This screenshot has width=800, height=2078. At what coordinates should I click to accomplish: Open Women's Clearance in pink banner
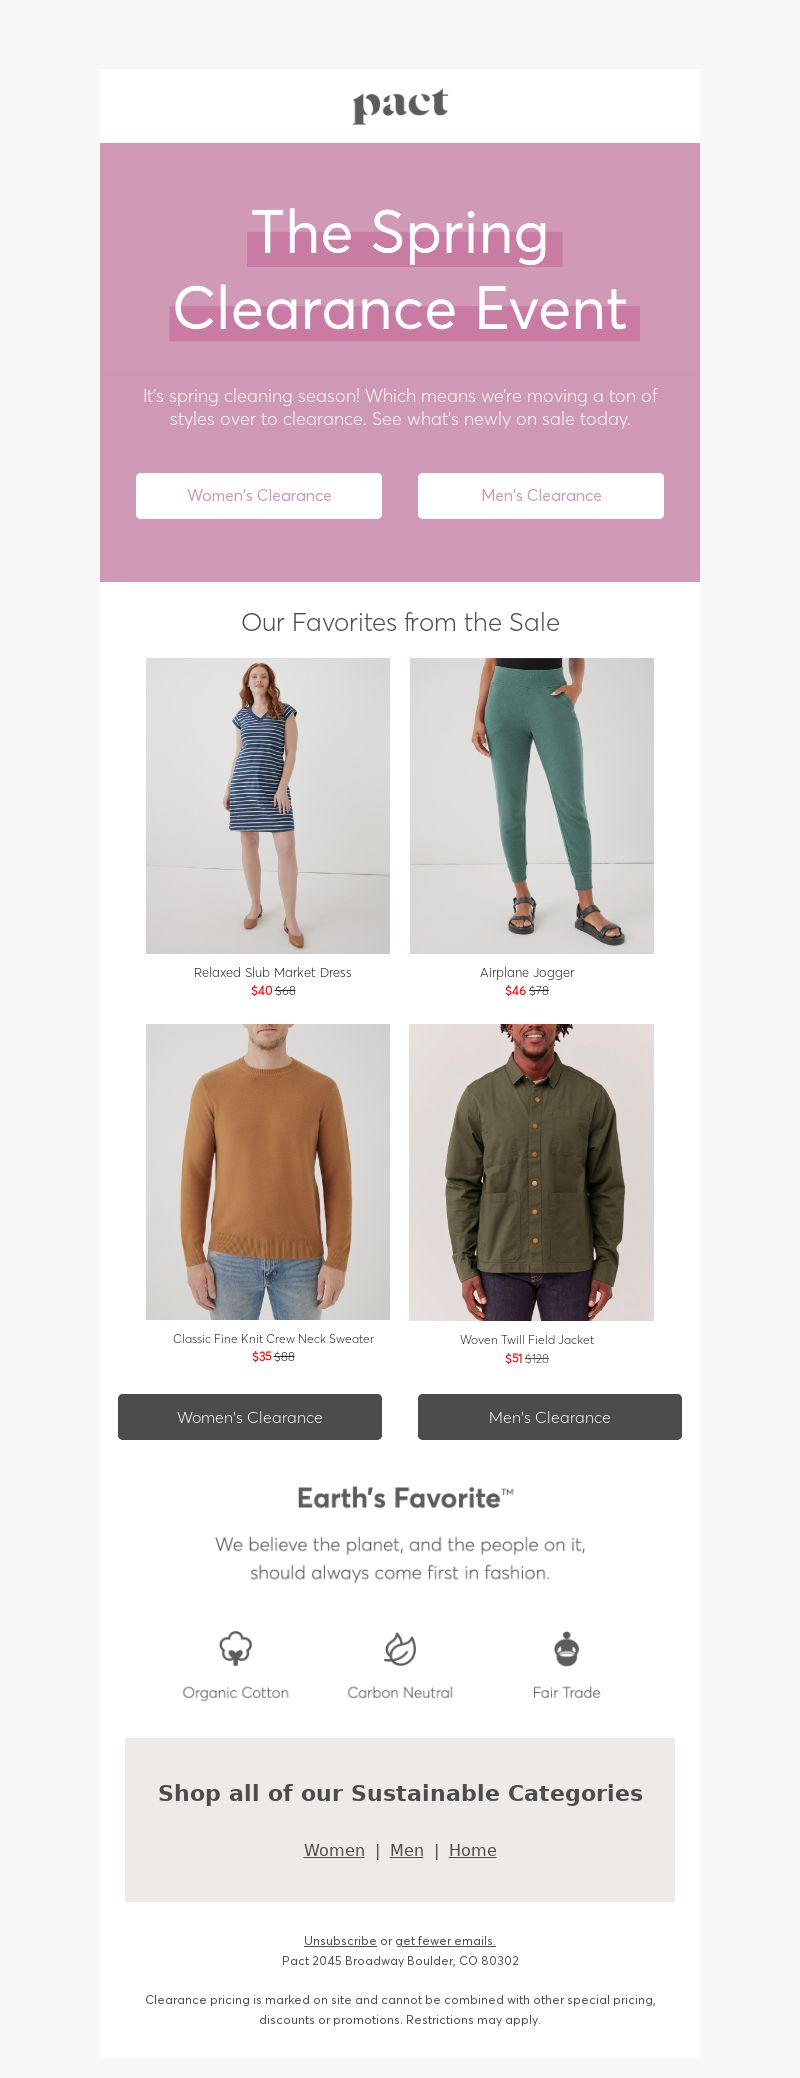pos(259,496)
